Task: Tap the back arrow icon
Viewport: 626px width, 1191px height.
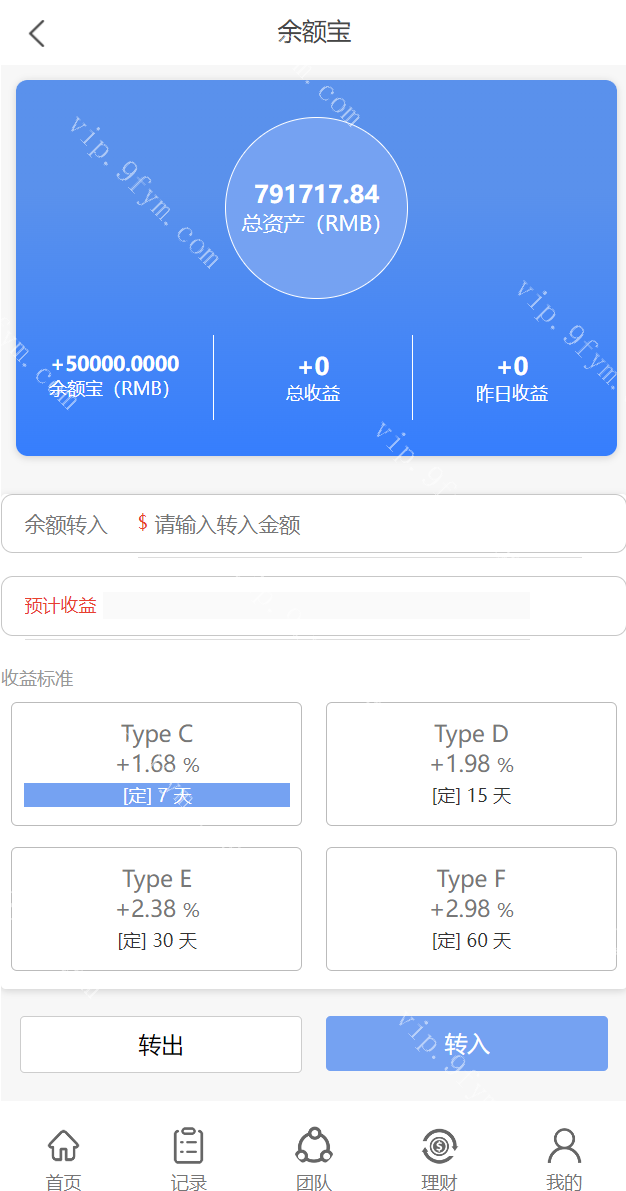Action: click(37, 34)
